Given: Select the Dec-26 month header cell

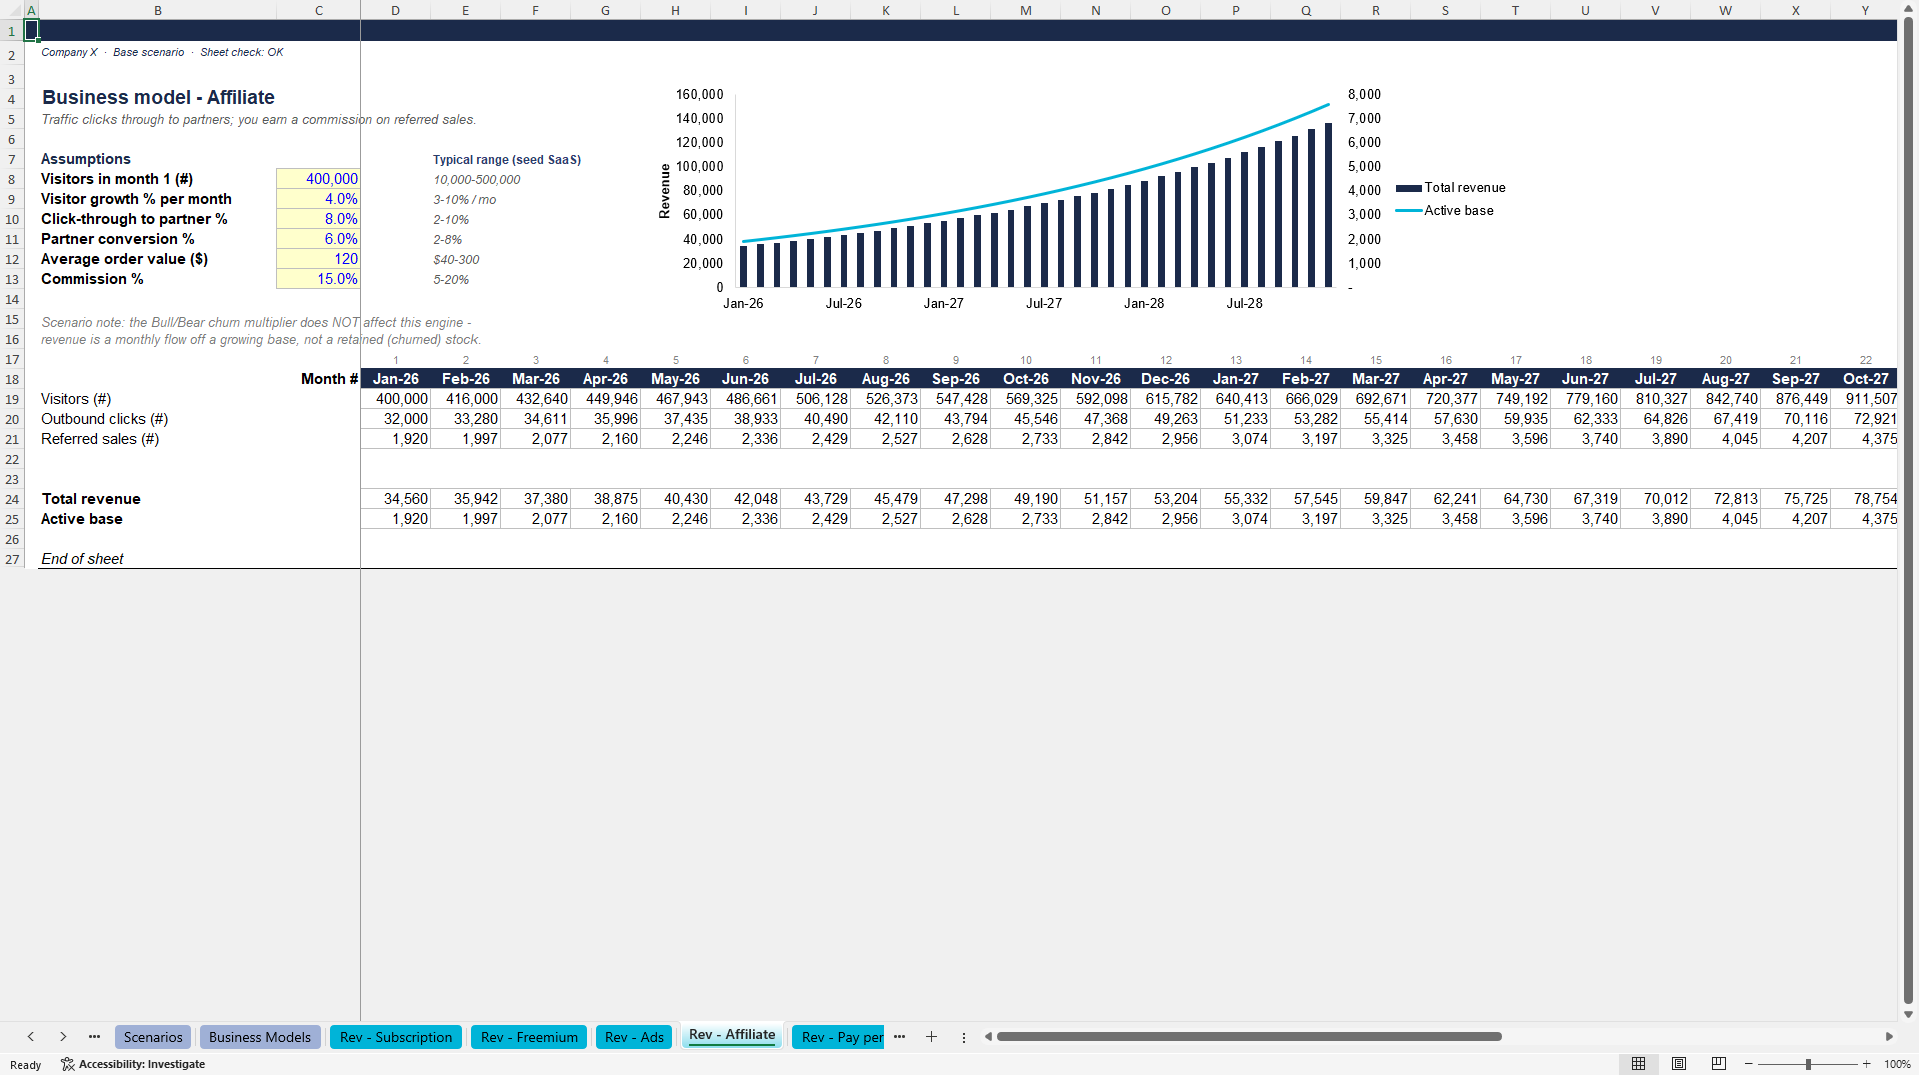Looking at the screenshot, I should pos(1165,379).
